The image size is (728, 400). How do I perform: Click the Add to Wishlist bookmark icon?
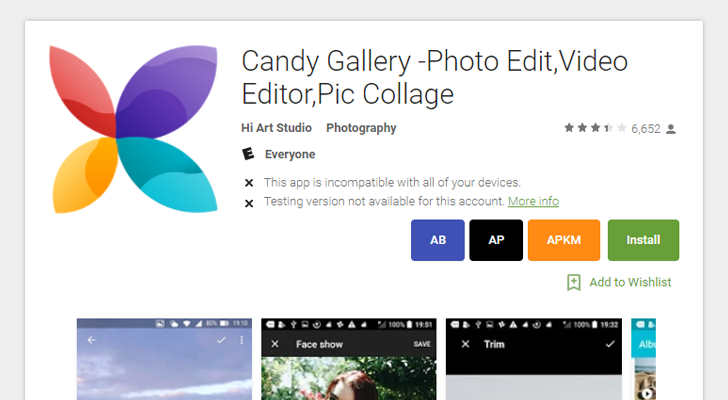click(574, 282)
